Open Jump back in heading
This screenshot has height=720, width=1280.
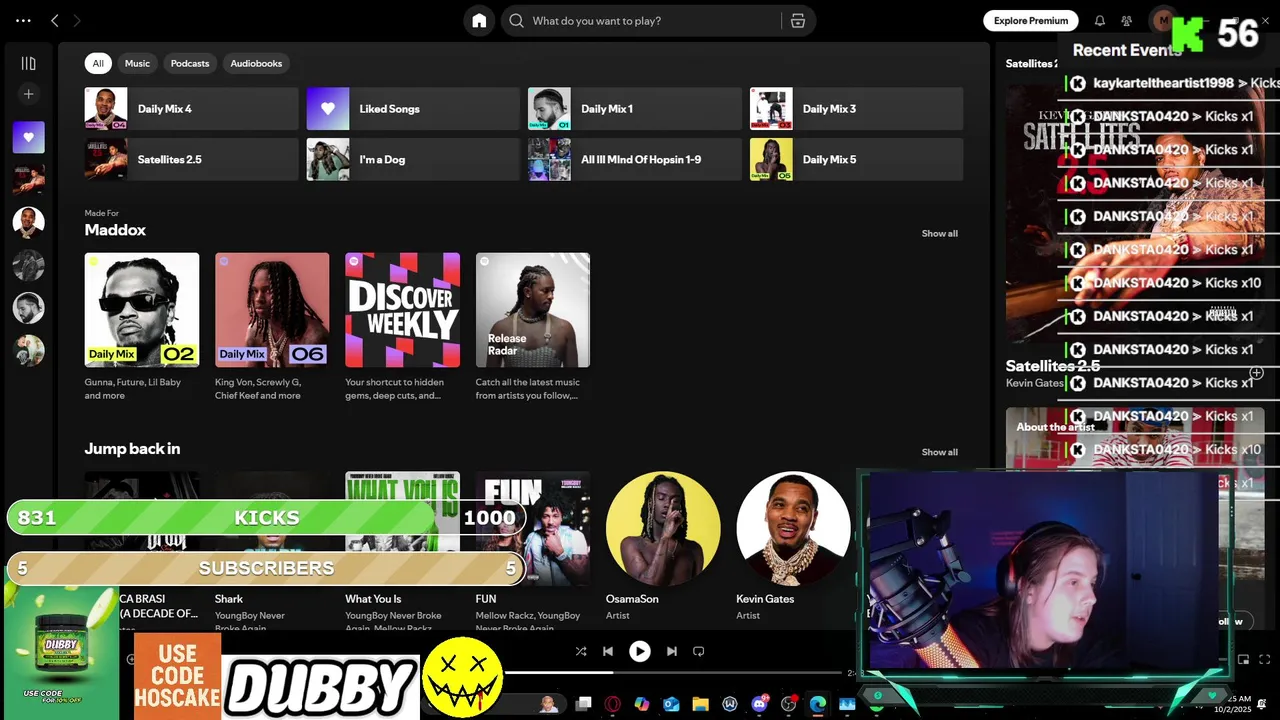(132, 449)
